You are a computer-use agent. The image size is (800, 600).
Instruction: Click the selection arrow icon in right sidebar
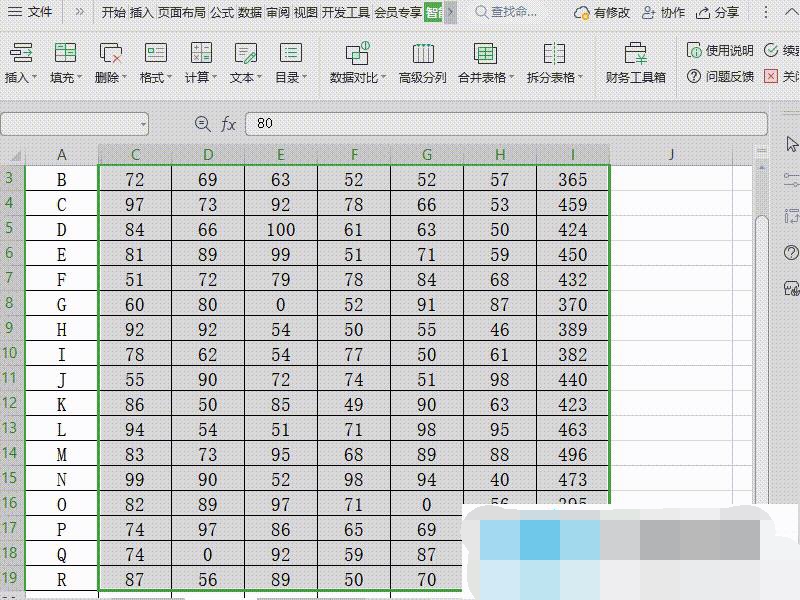(791, 145)
